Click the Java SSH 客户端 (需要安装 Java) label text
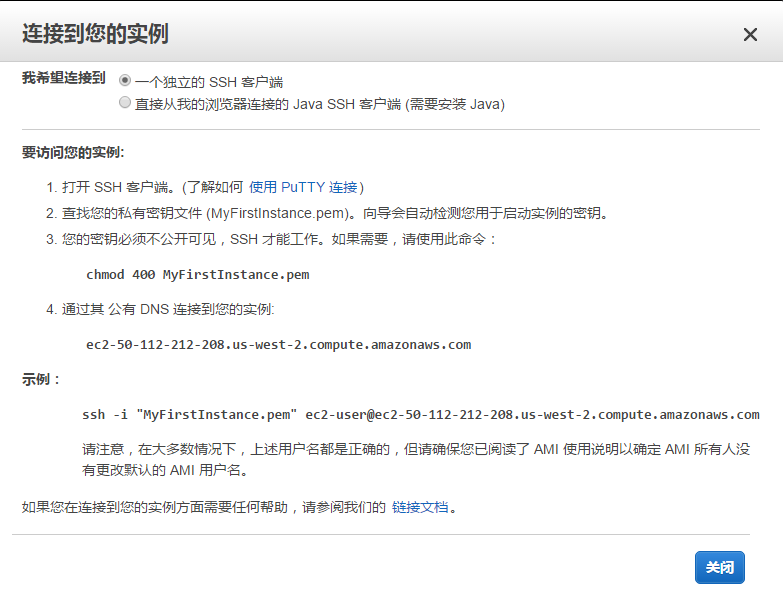This screenshot has height=603, width=783. [x=320, y=104]
